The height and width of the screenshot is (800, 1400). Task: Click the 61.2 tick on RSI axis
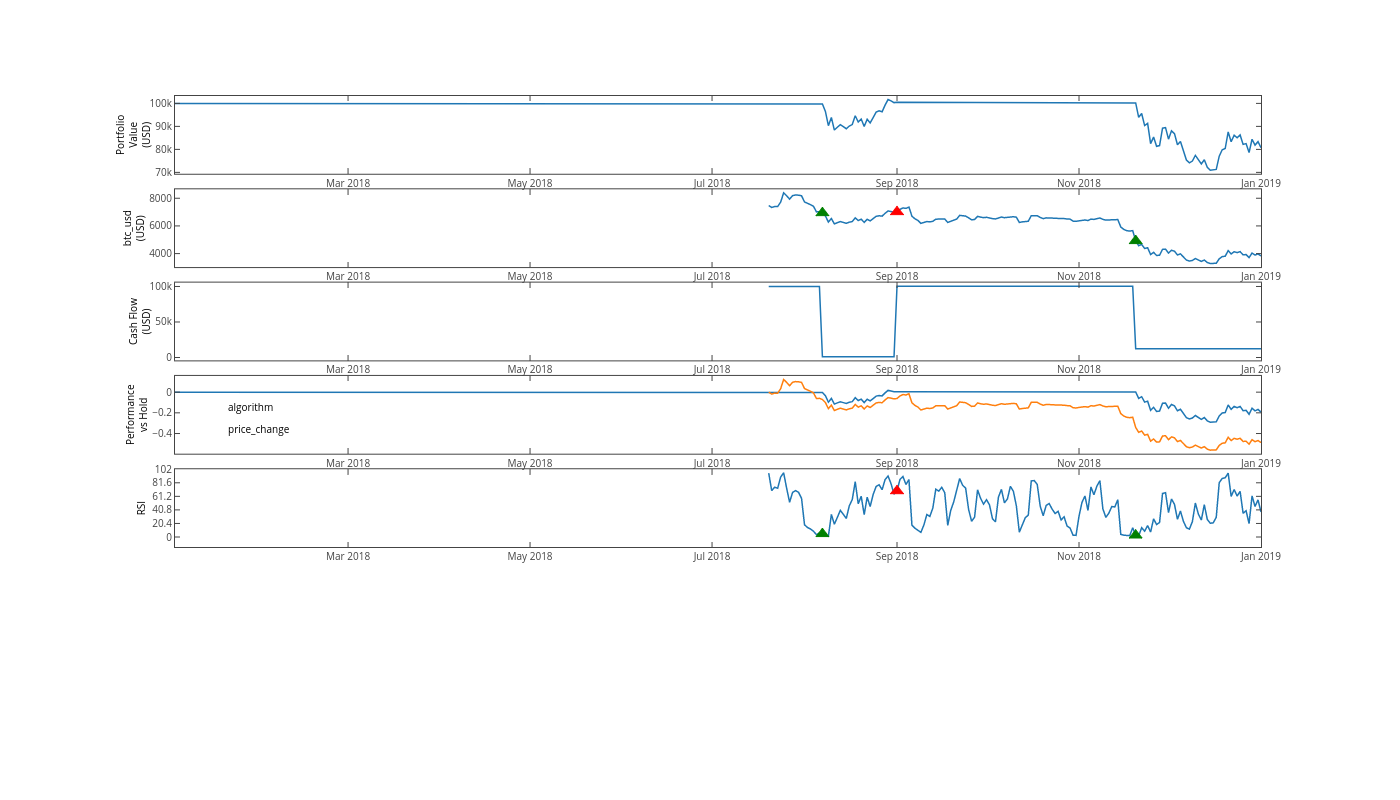coord(160,496)
